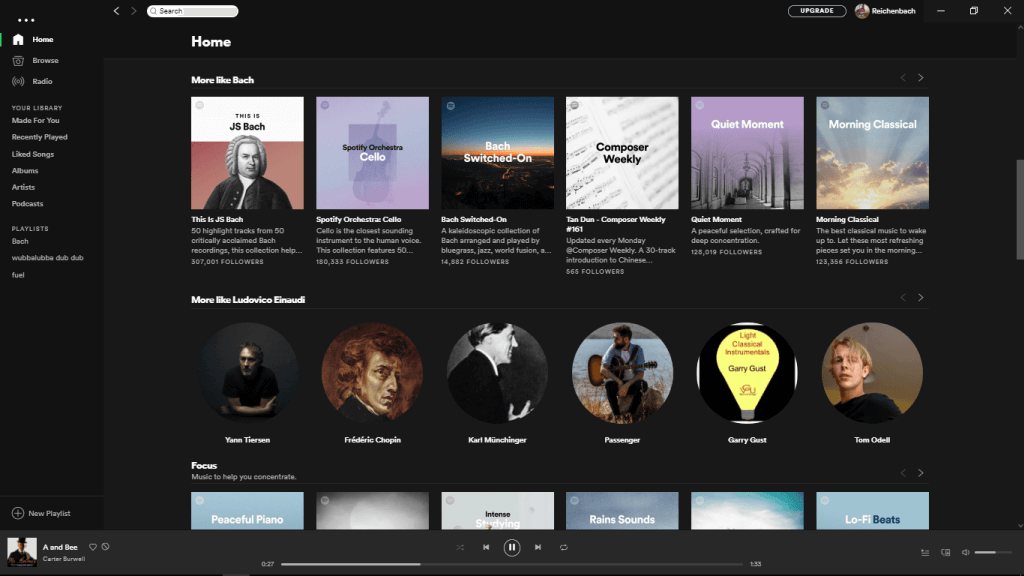Like the current song with heart icon
1024x576 pixels.
click(93, 547)
